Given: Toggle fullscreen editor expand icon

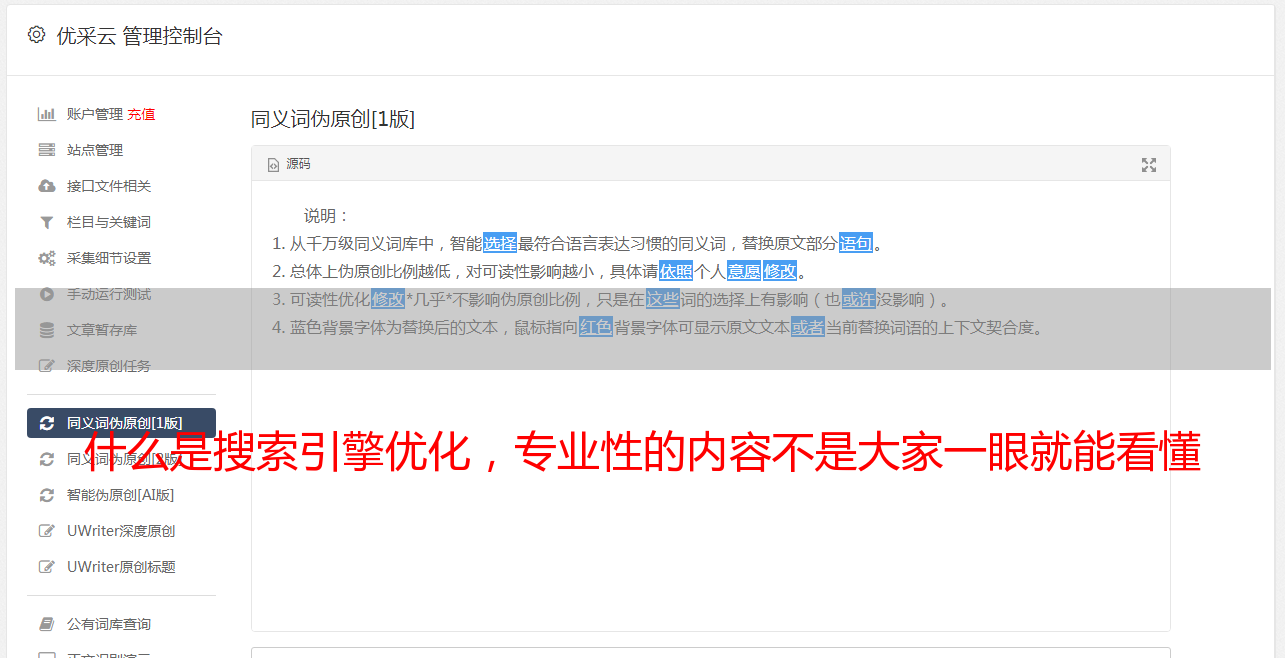Looking at the screenshot, I should (x=1149, y=165).
